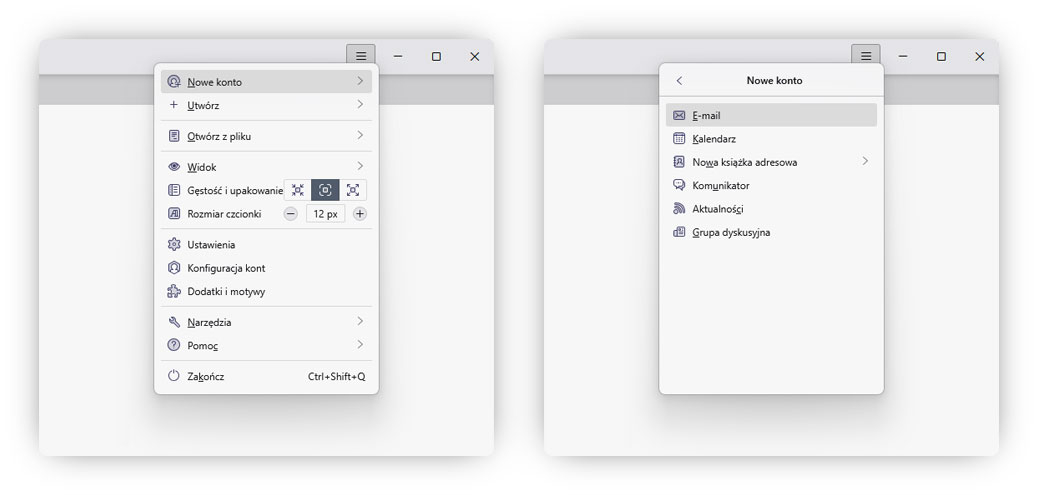Click the Ctrl+Shift+Q shortcut text
1038x495 pixels.
pyautogui.click(x=336, y=377)
